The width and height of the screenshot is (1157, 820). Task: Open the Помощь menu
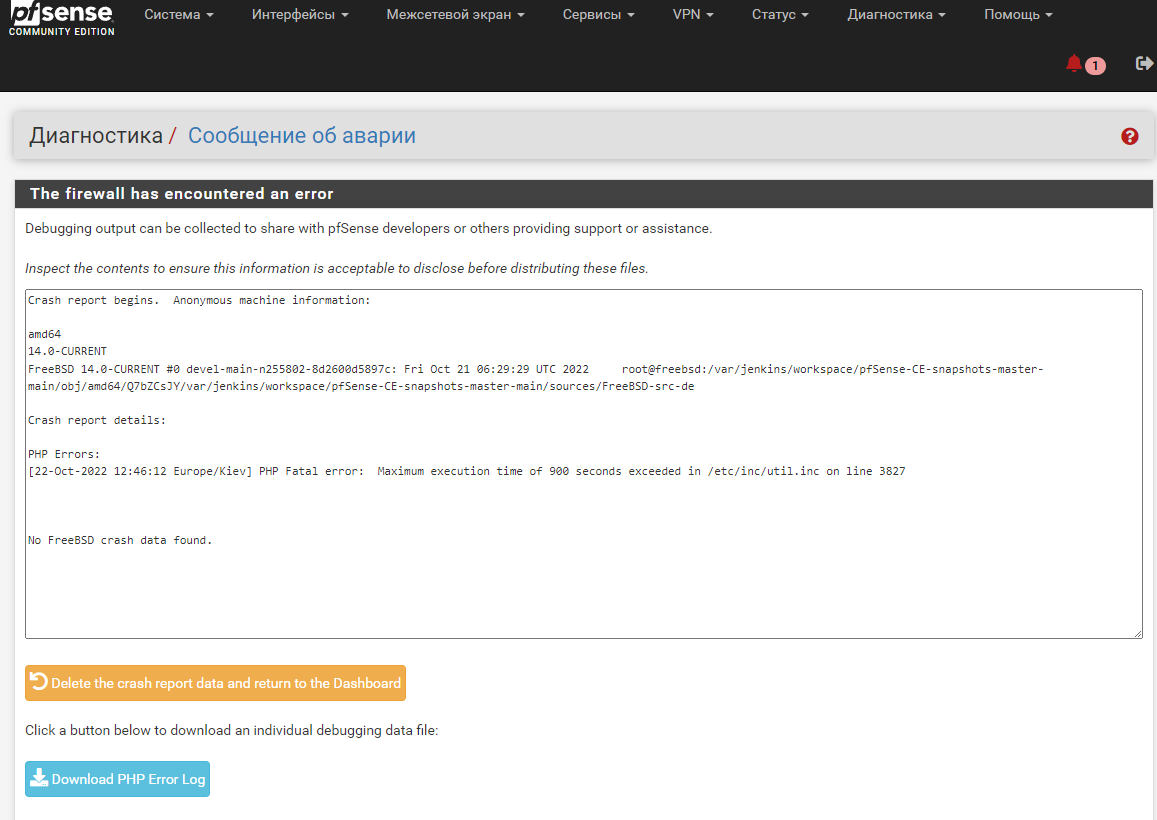1018,15
